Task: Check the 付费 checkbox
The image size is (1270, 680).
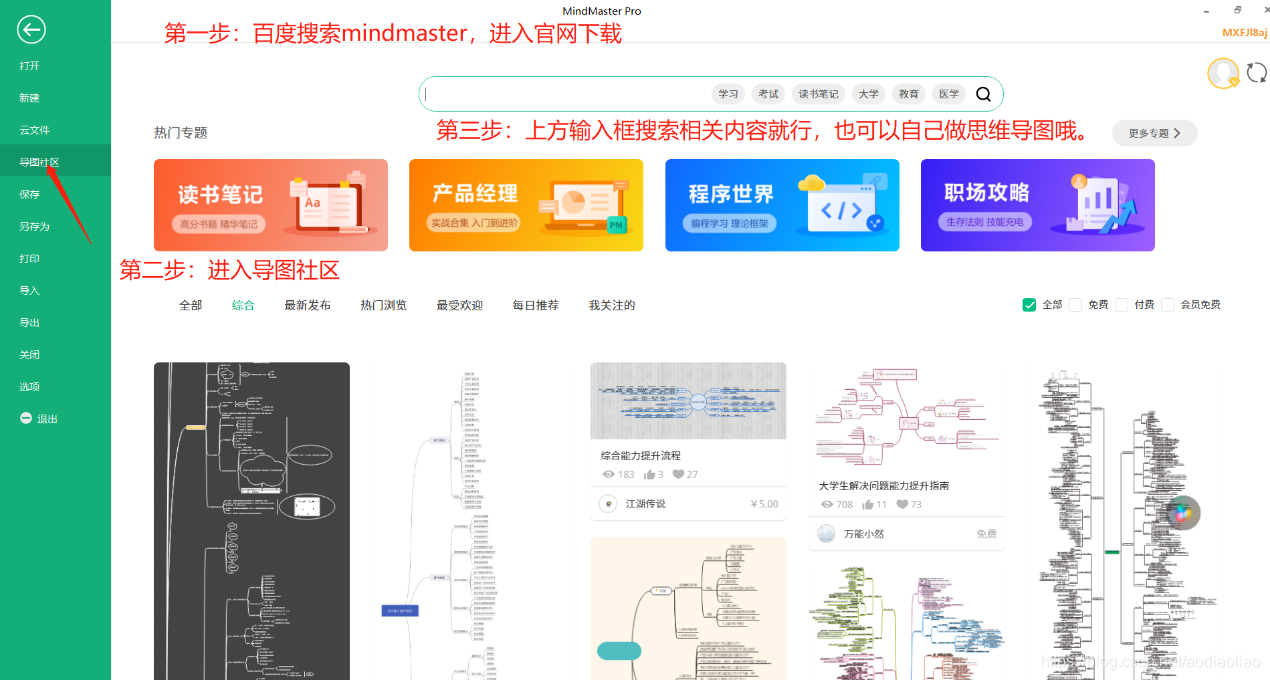Action: (1120, 304)
